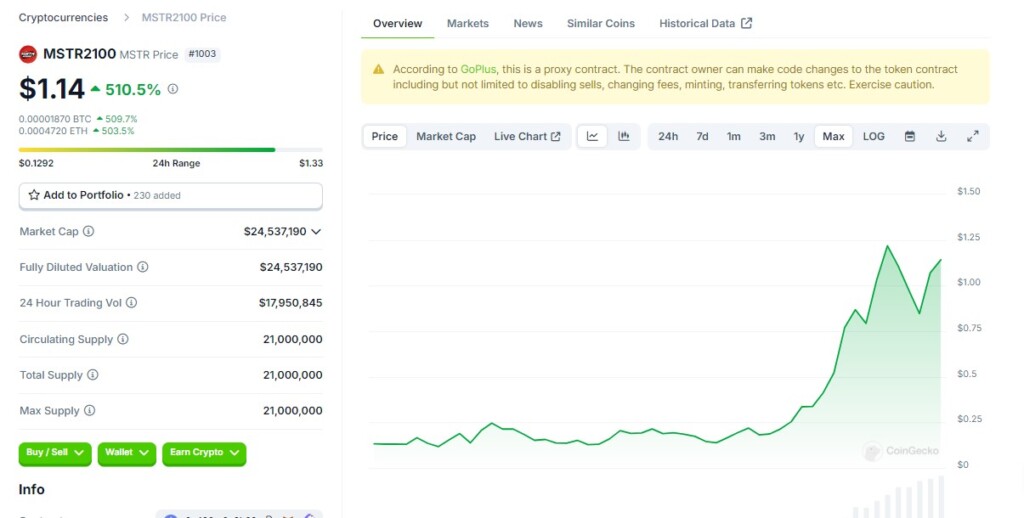Switch to line chart view icon
Viewport: 1024px width, 518px height.
592,137
